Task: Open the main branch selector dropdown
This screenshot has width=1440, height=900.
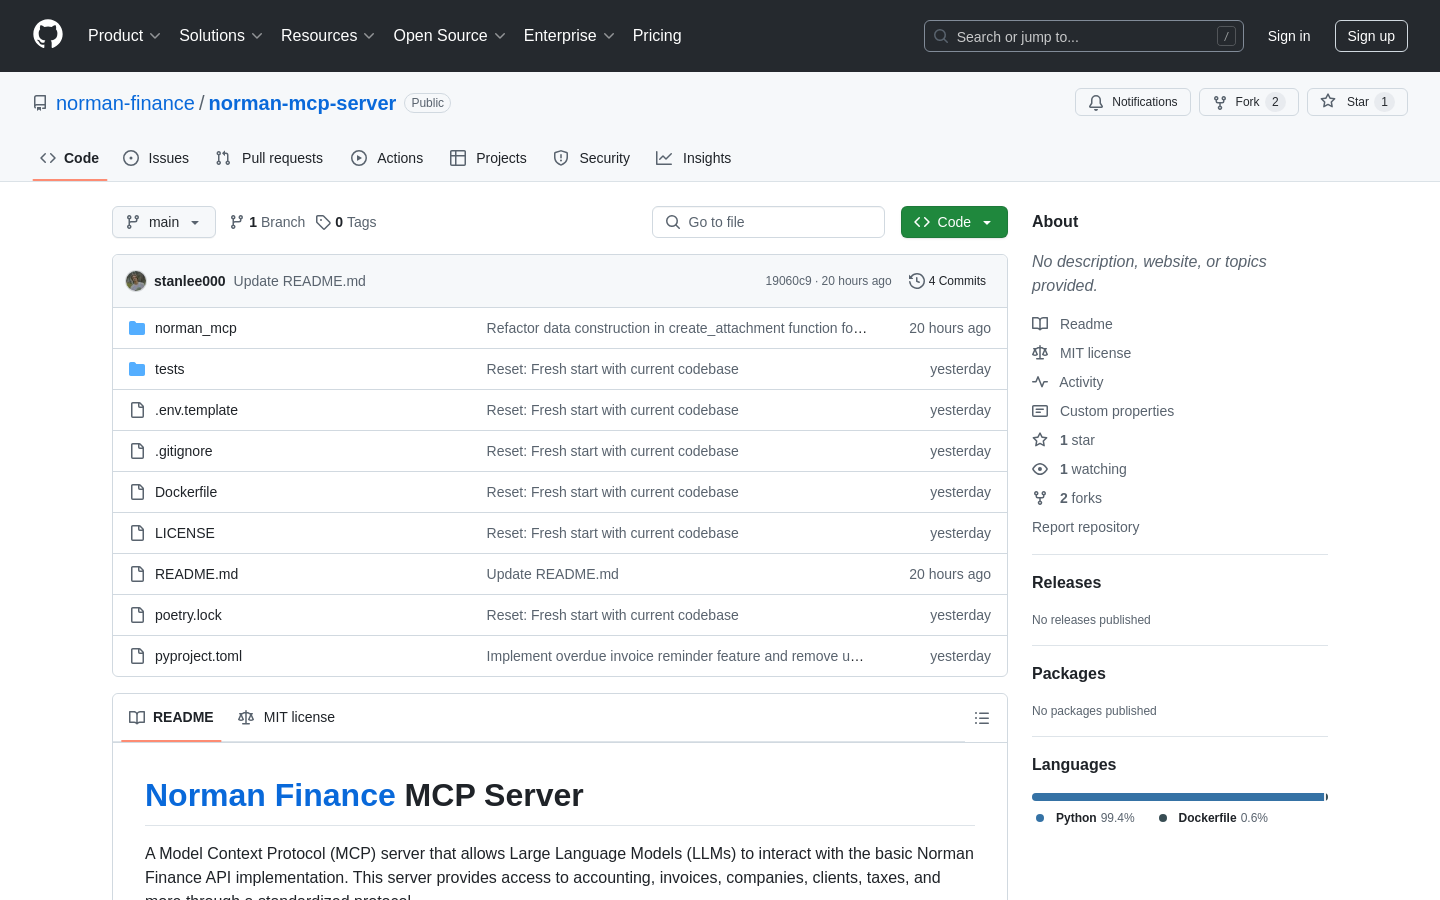Action: click(x=164, y=222)
